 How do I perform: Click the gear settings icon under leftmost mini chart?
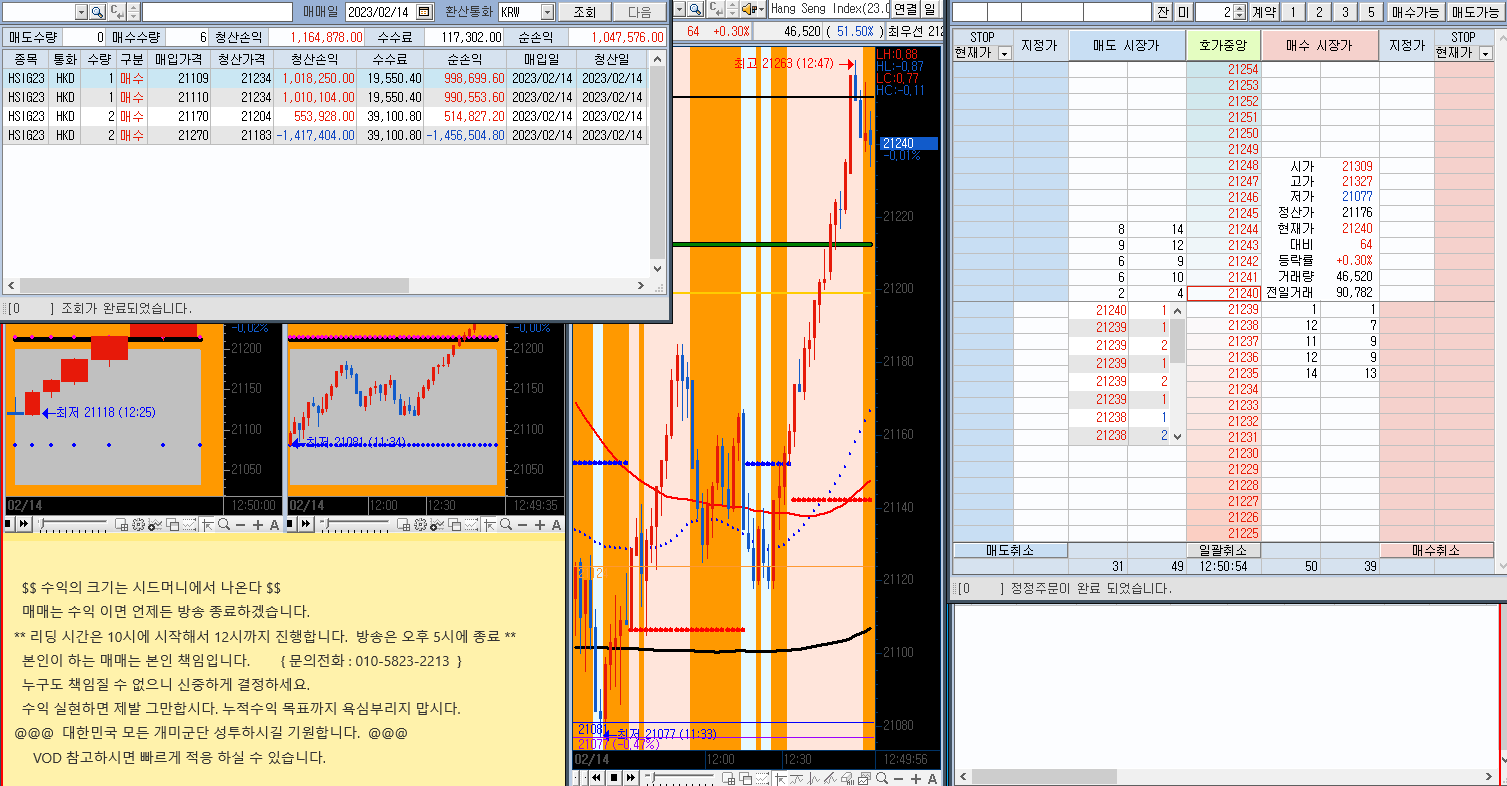[138, 524]
